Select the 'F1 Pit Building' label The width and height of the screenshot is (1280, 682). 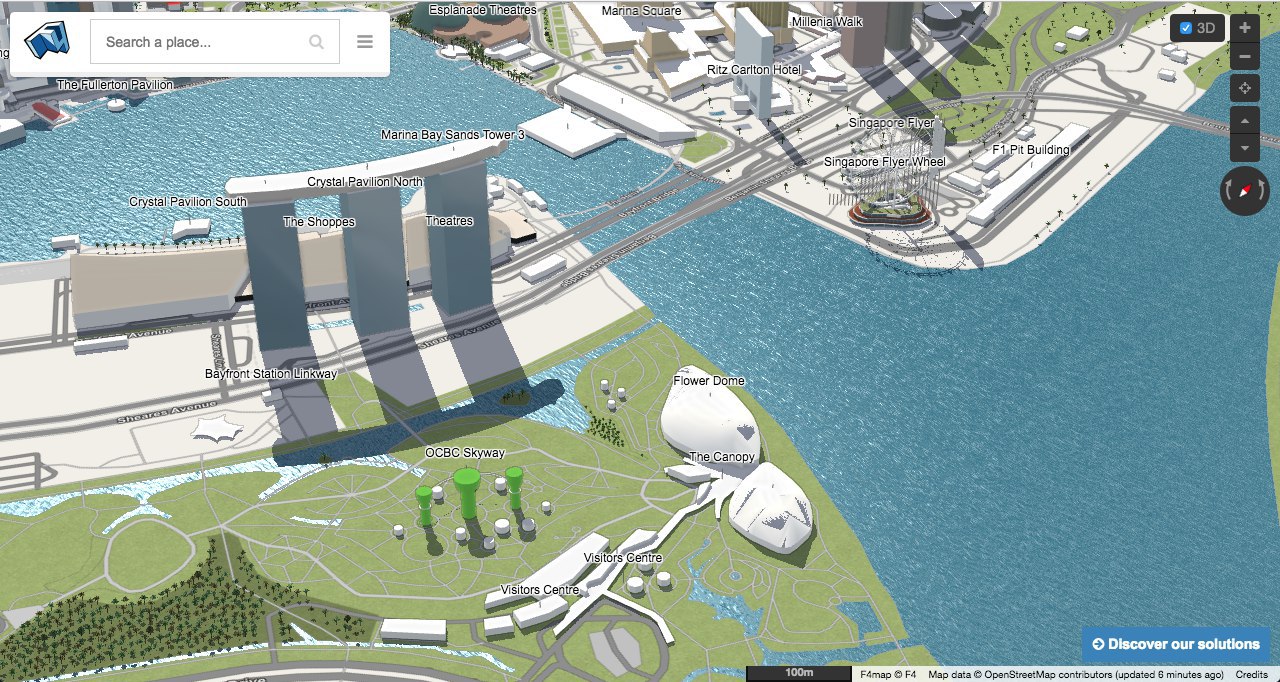click(1030, 150)
